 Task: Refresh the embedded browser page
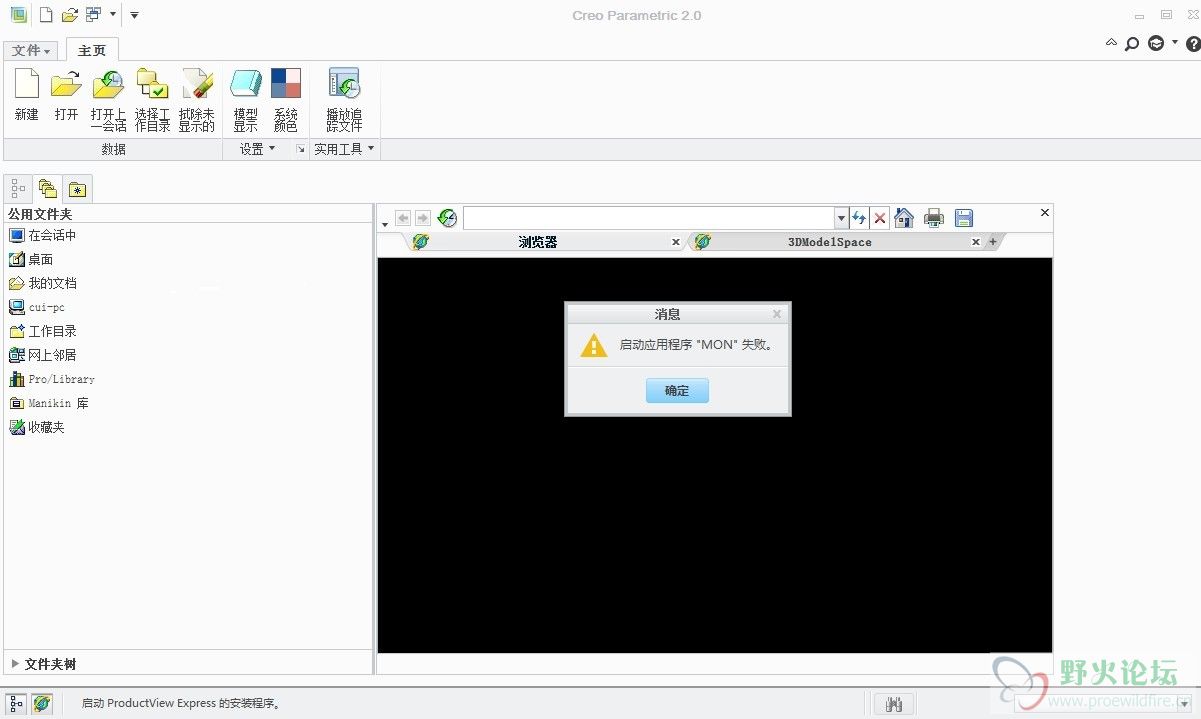[x=859, y=218]
